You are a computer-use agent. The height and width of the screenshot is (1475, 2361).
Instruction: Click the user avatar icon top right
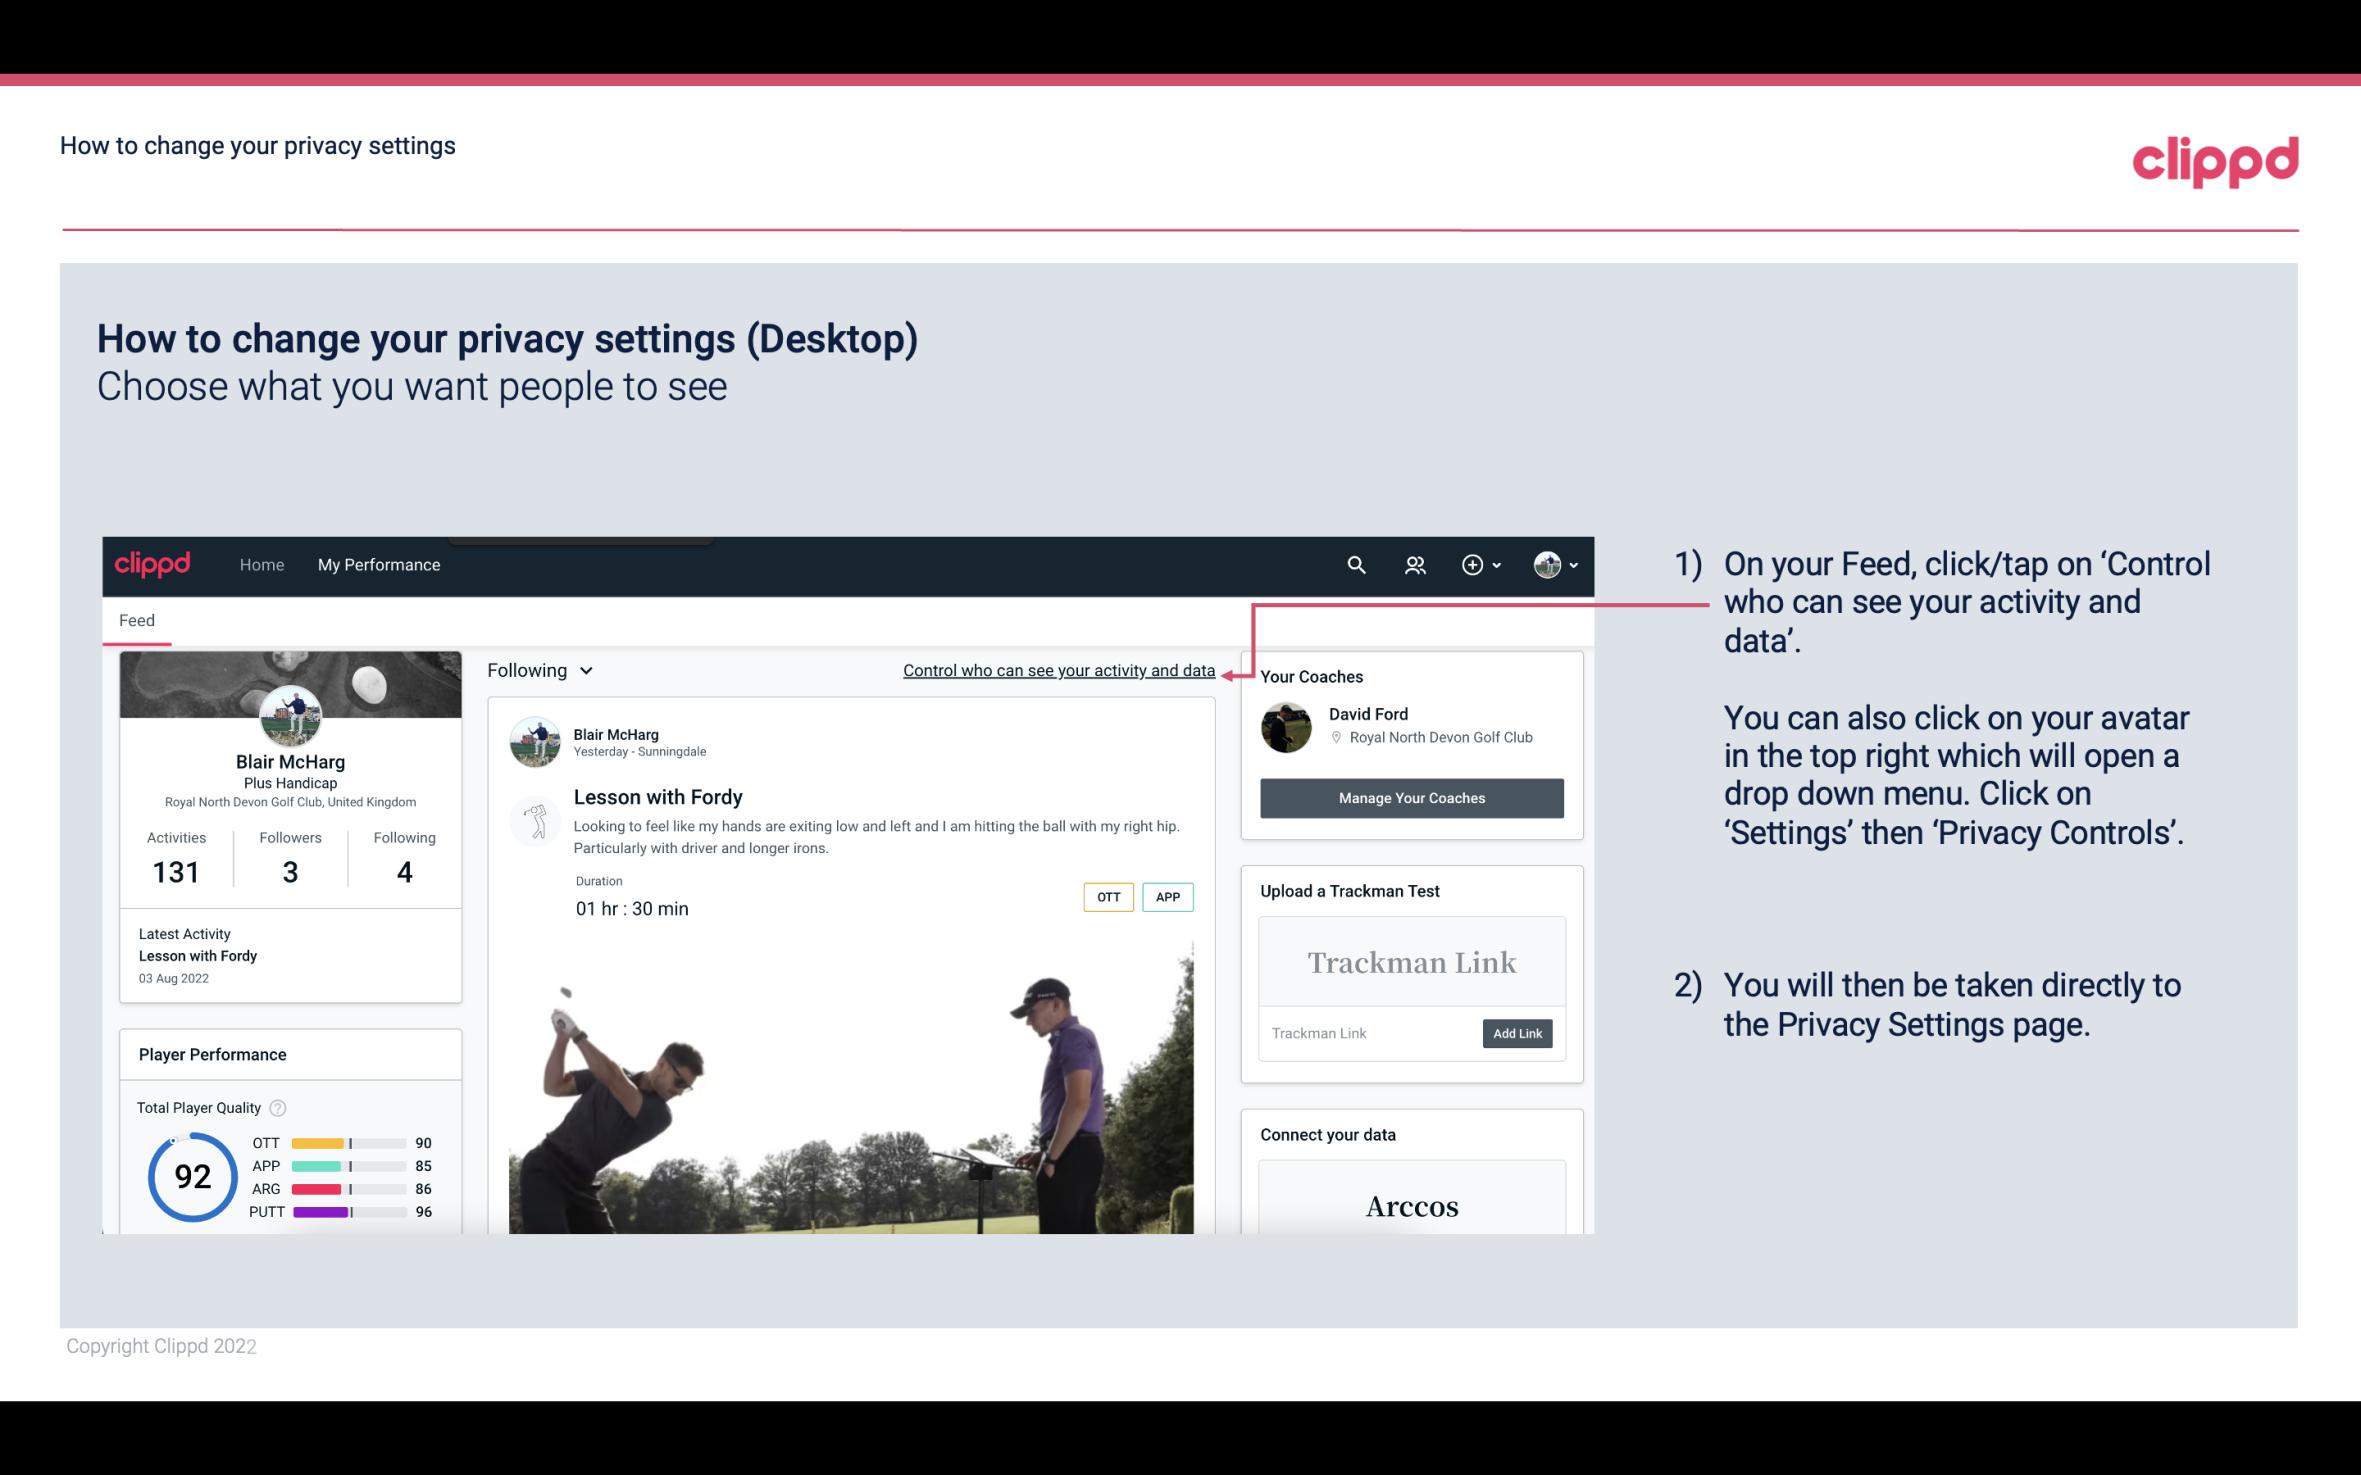point(1547,564)
